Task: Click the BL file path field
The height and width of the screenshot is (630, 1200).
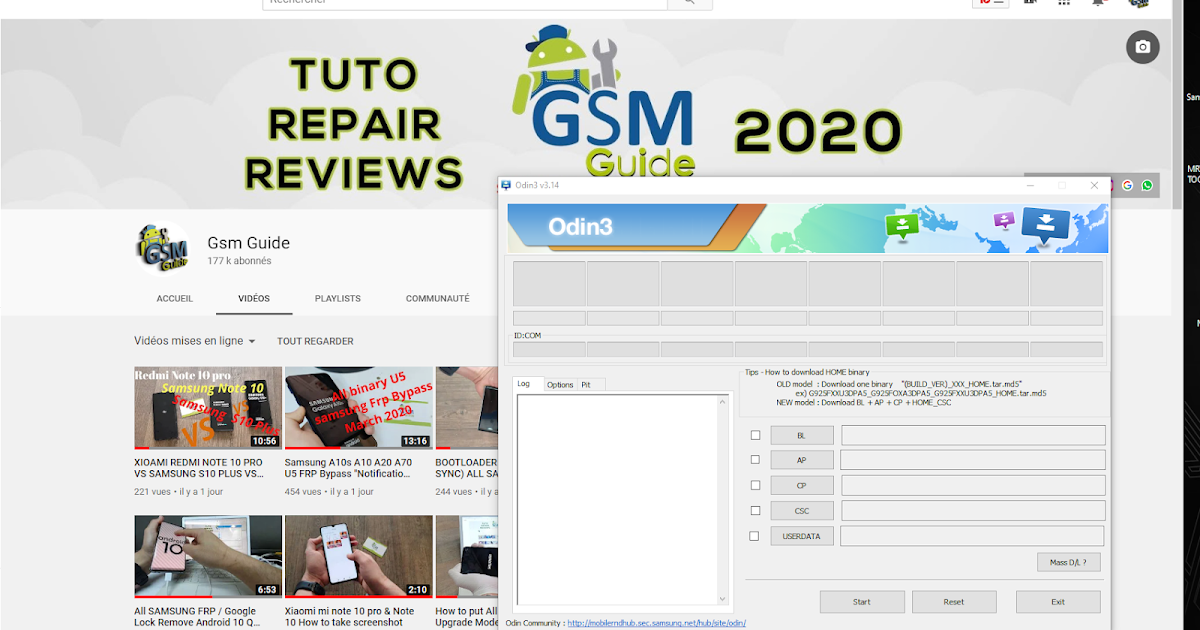Action: (973, 435)
